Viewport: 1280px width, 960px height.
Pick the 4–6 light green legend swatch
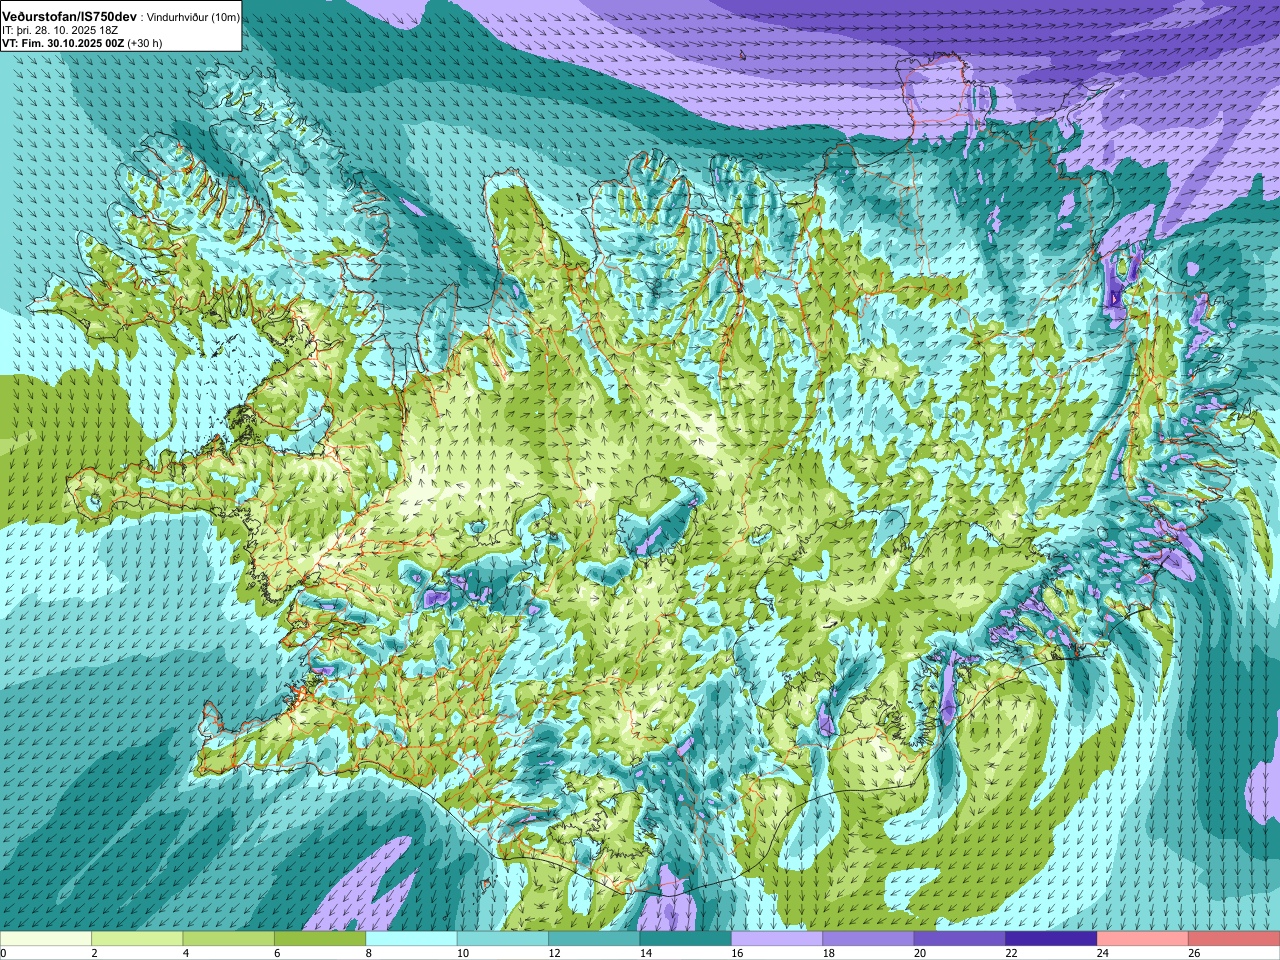(229, 939)
